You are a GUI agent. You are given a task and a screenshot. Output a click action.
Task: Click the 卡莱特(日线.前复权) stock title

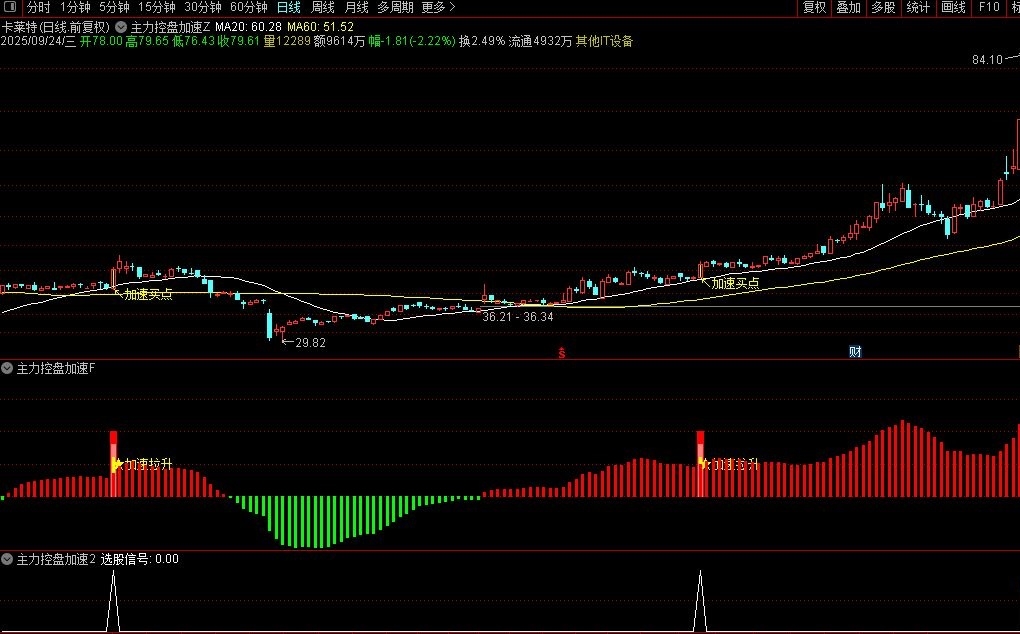(x=56, y=27)
